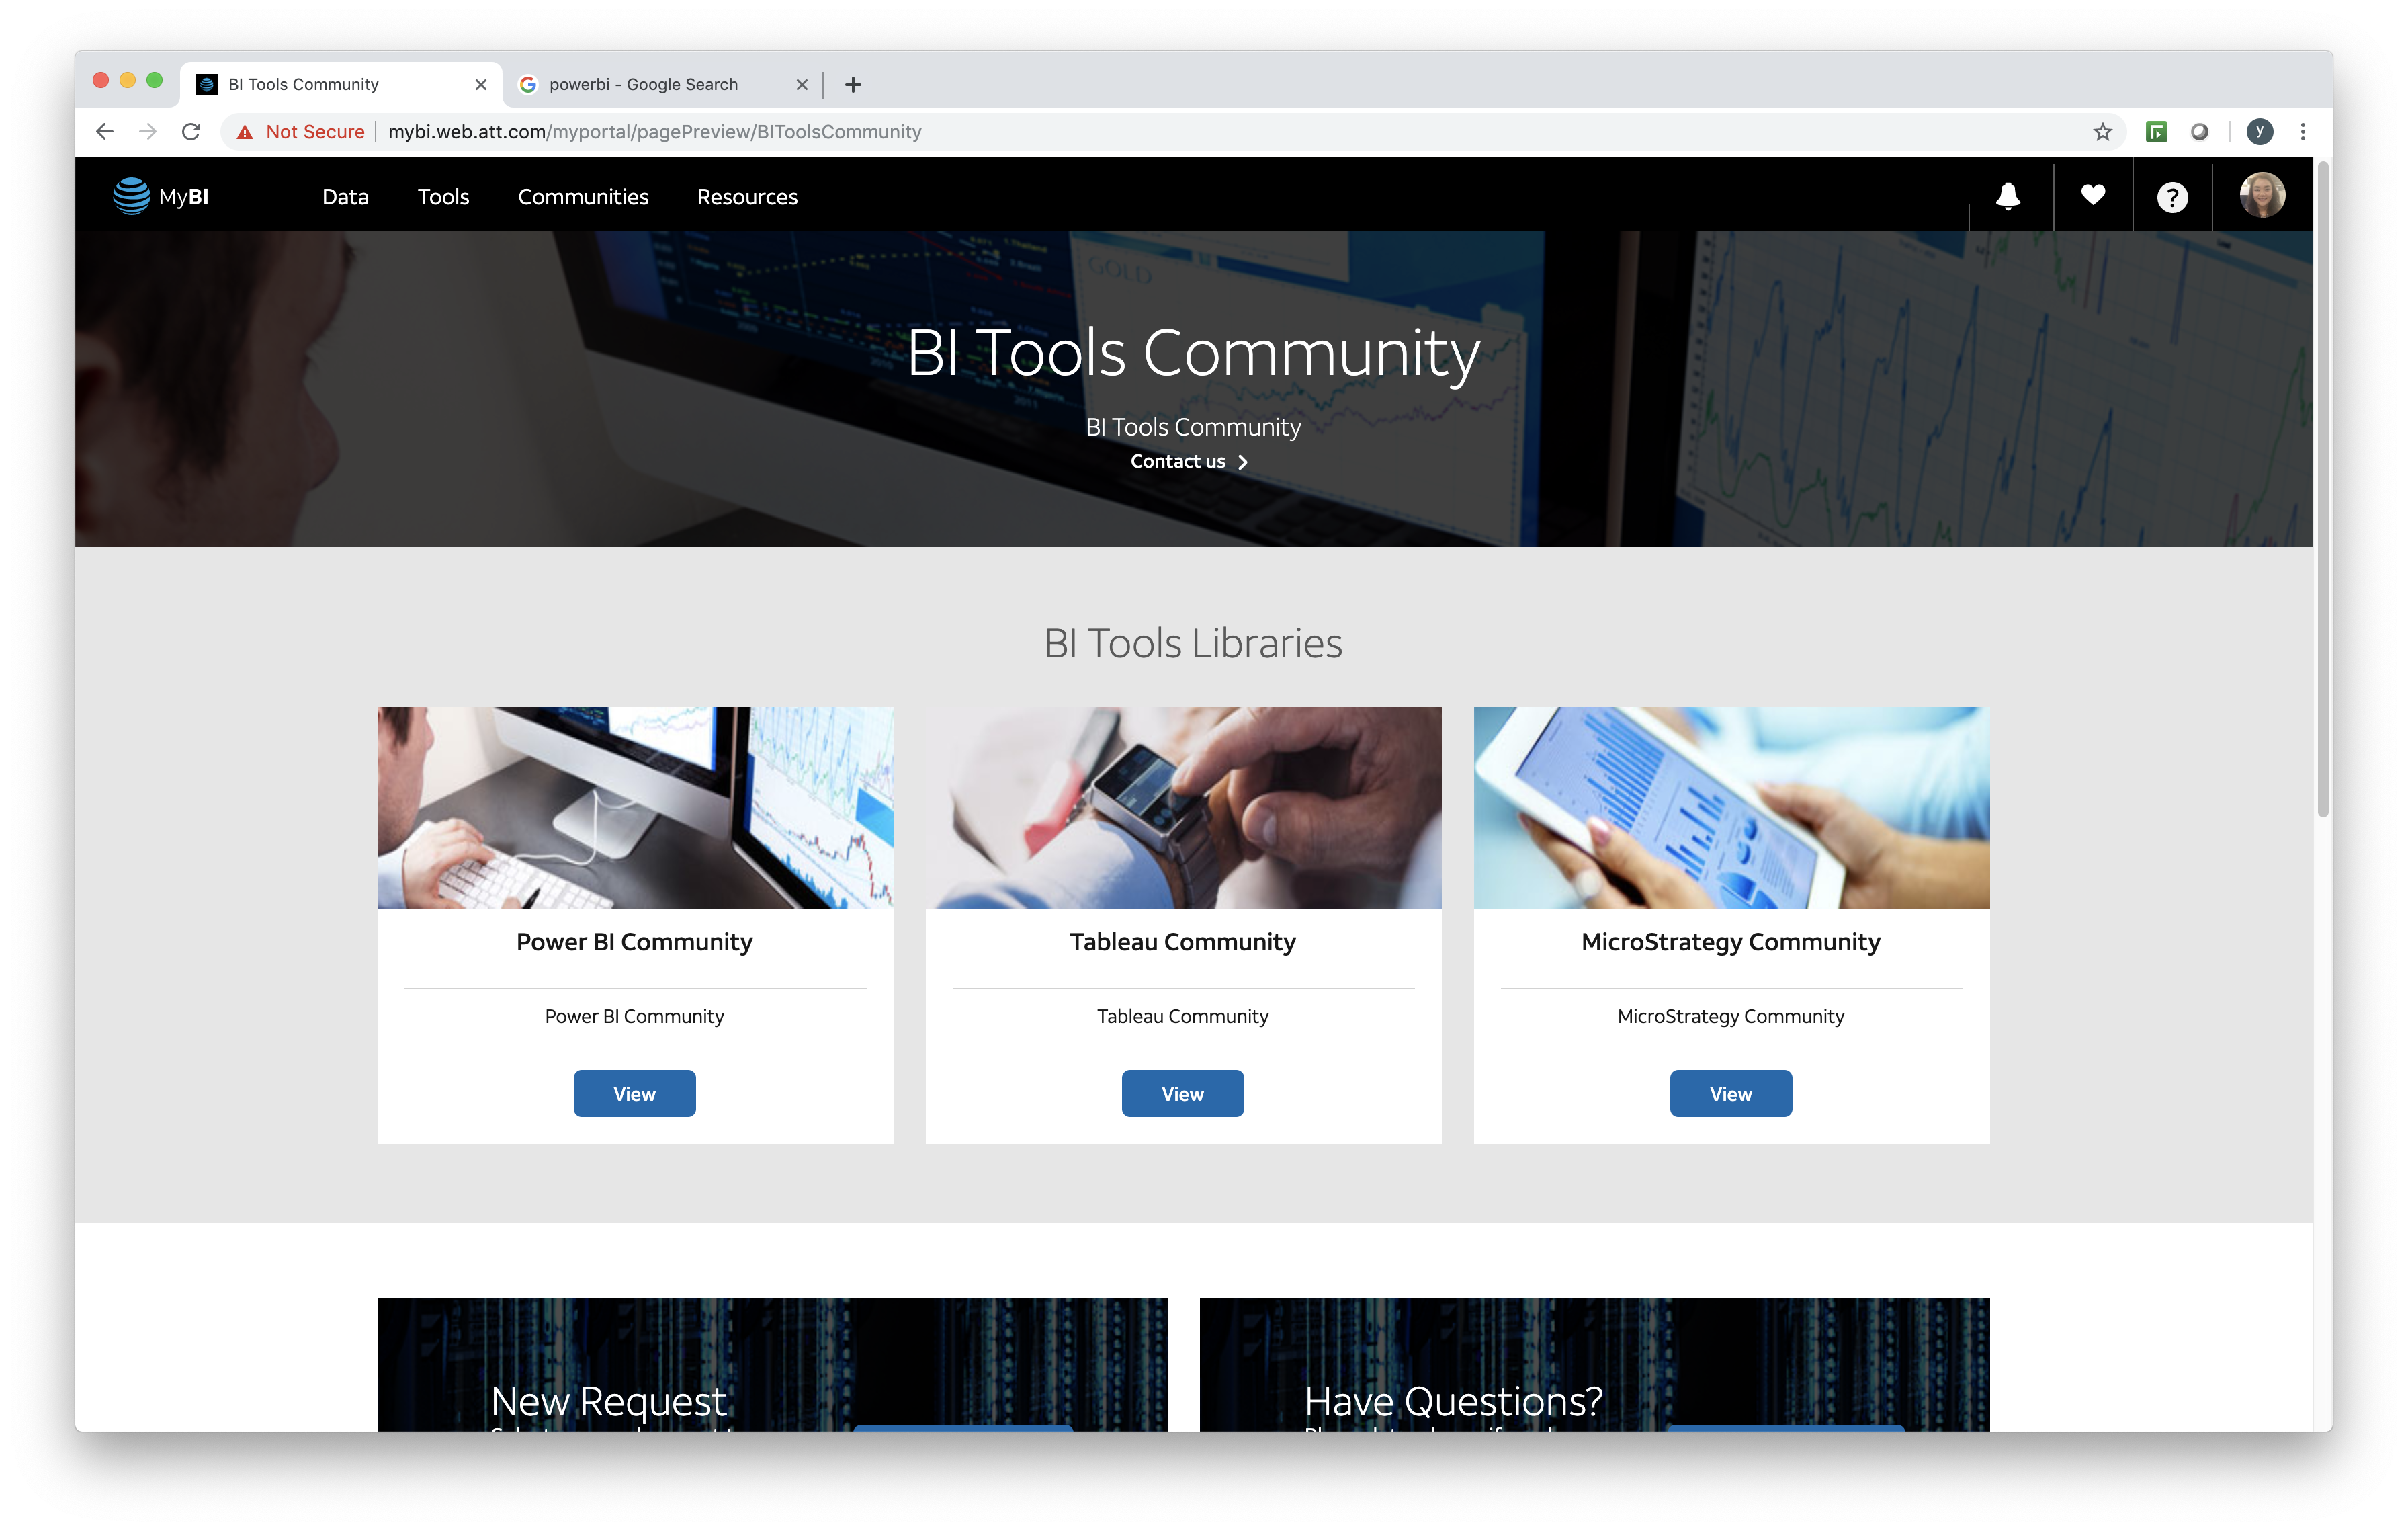The width and height of the screenshot is (2408, 1531).
Task: Reload the page
Action: [191, 132]
